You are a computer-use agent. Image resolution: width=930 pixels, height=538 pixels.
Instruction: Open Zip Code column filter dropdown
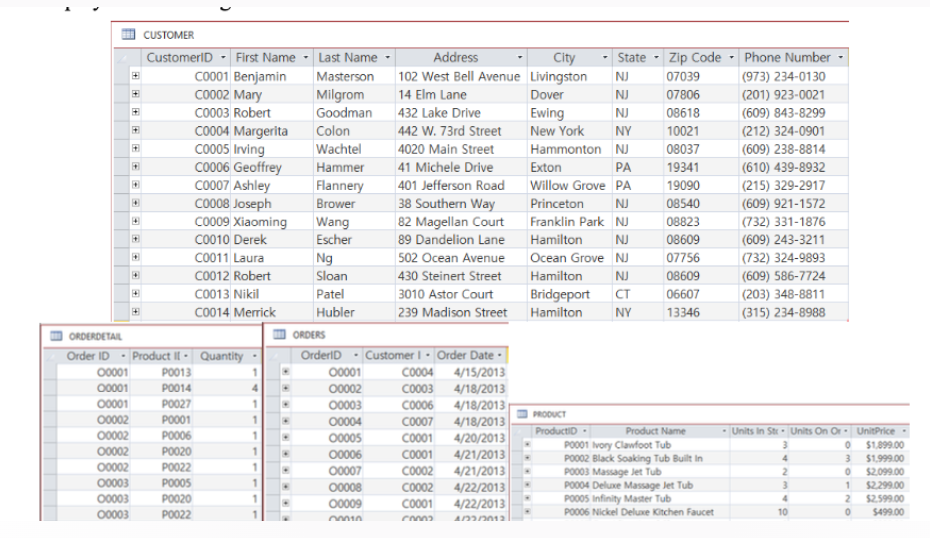[x=731, y=58]
